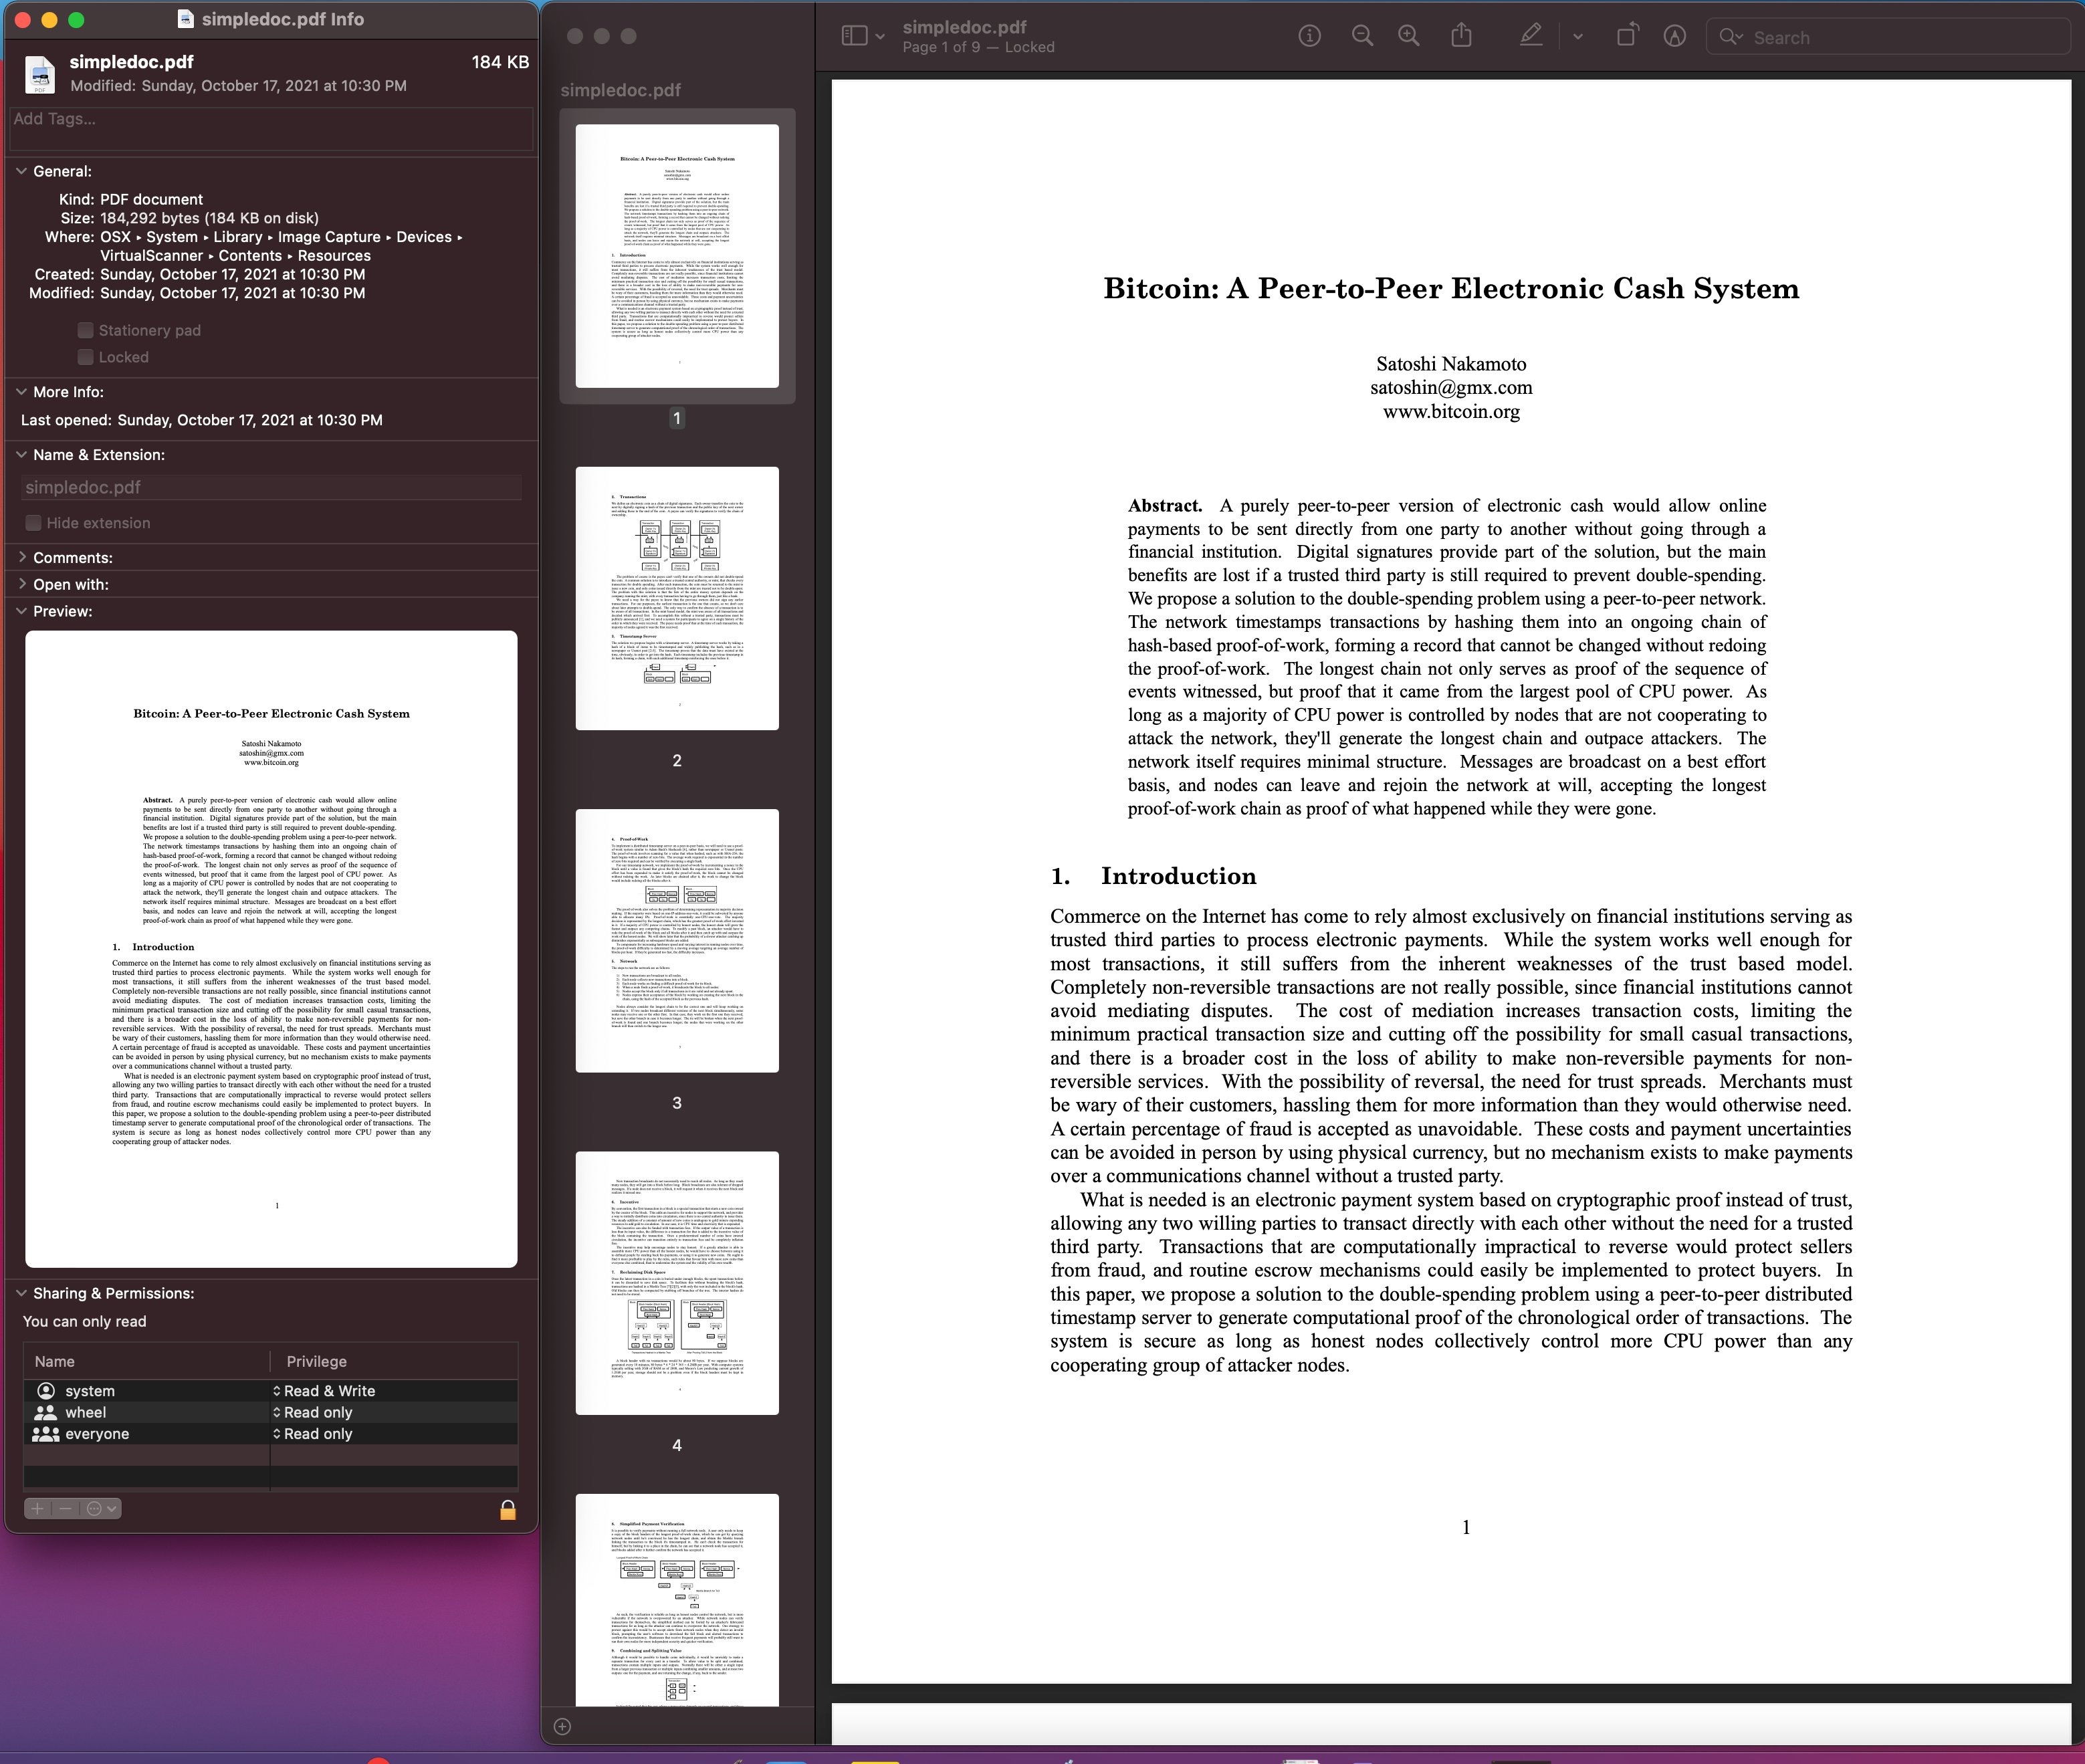Zoom in using the magnifier plus icon
Screen dimensions: 2085x1764
[x=1409, y=37]
